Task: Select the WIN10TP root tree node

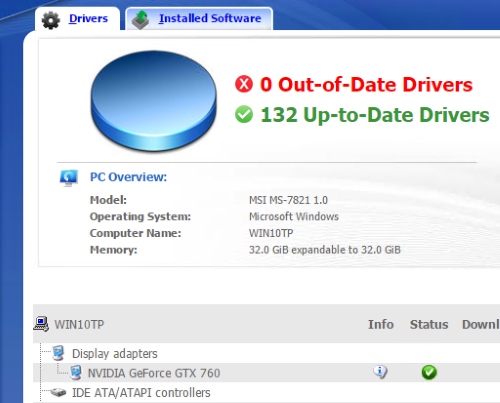Action: coord(79,324)
